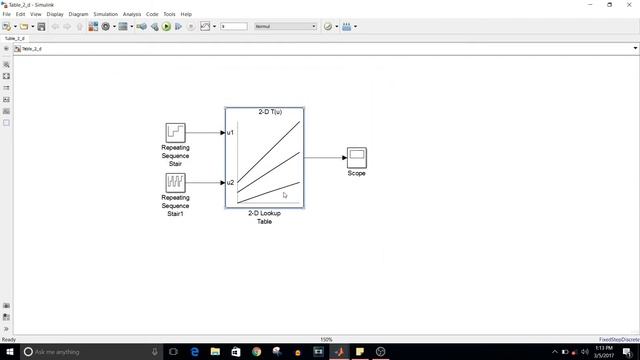Expand the Open model dropdown arrow
This screenshot has height=360, width=640.
tap(33, 27)
